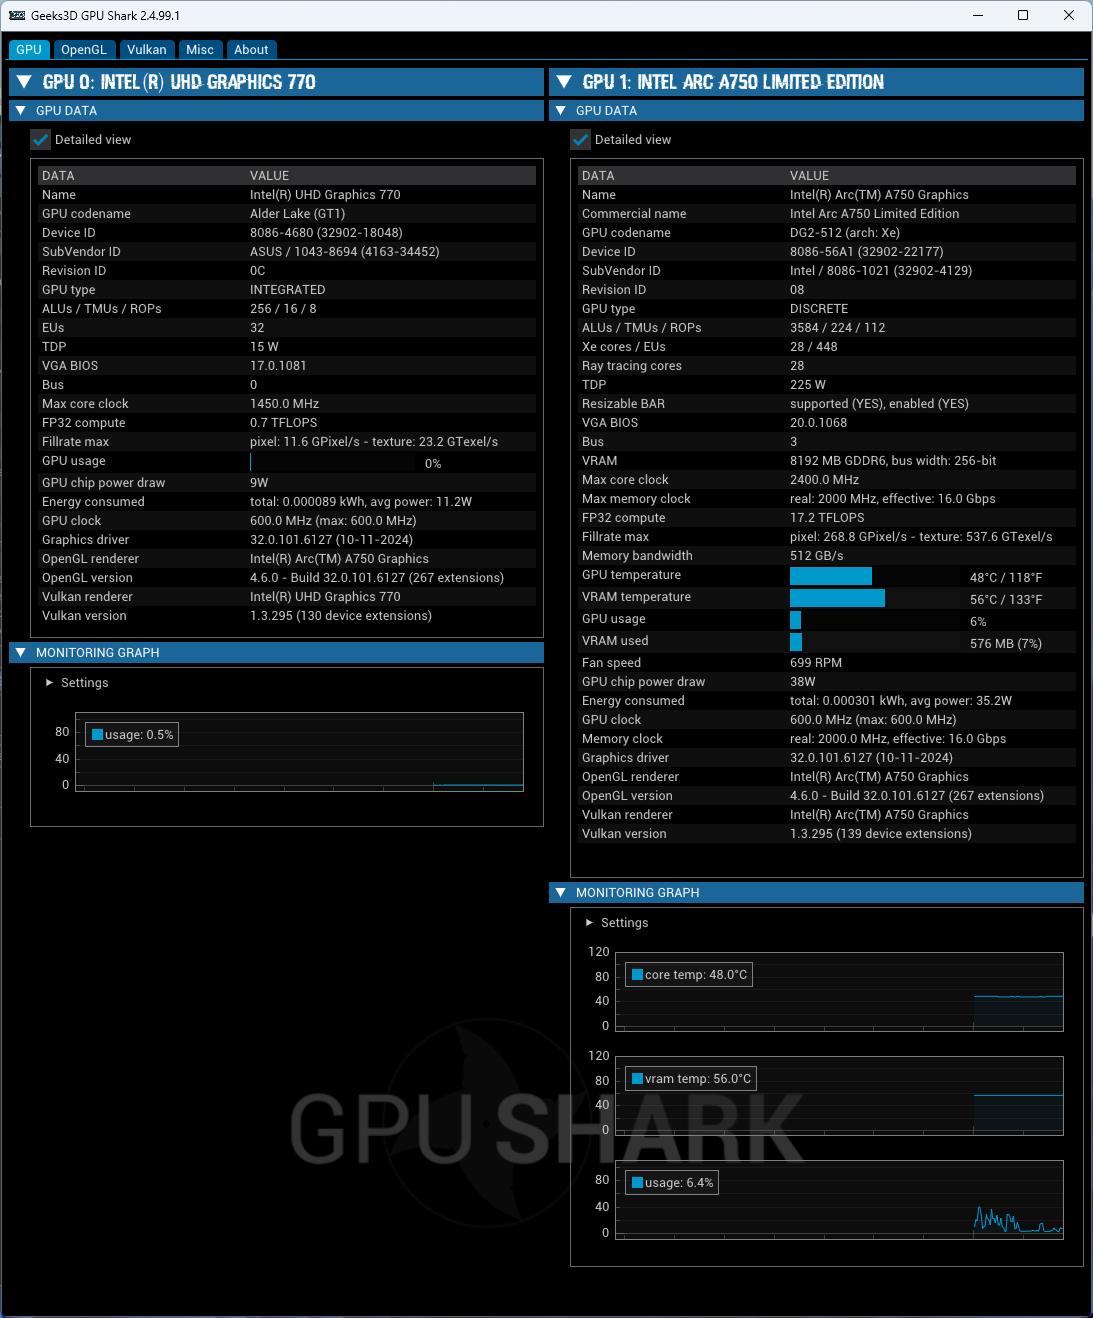1093x1318 pixels.
Task: Click the '15 W' TDP value
Action: click(x=264, y=347)
